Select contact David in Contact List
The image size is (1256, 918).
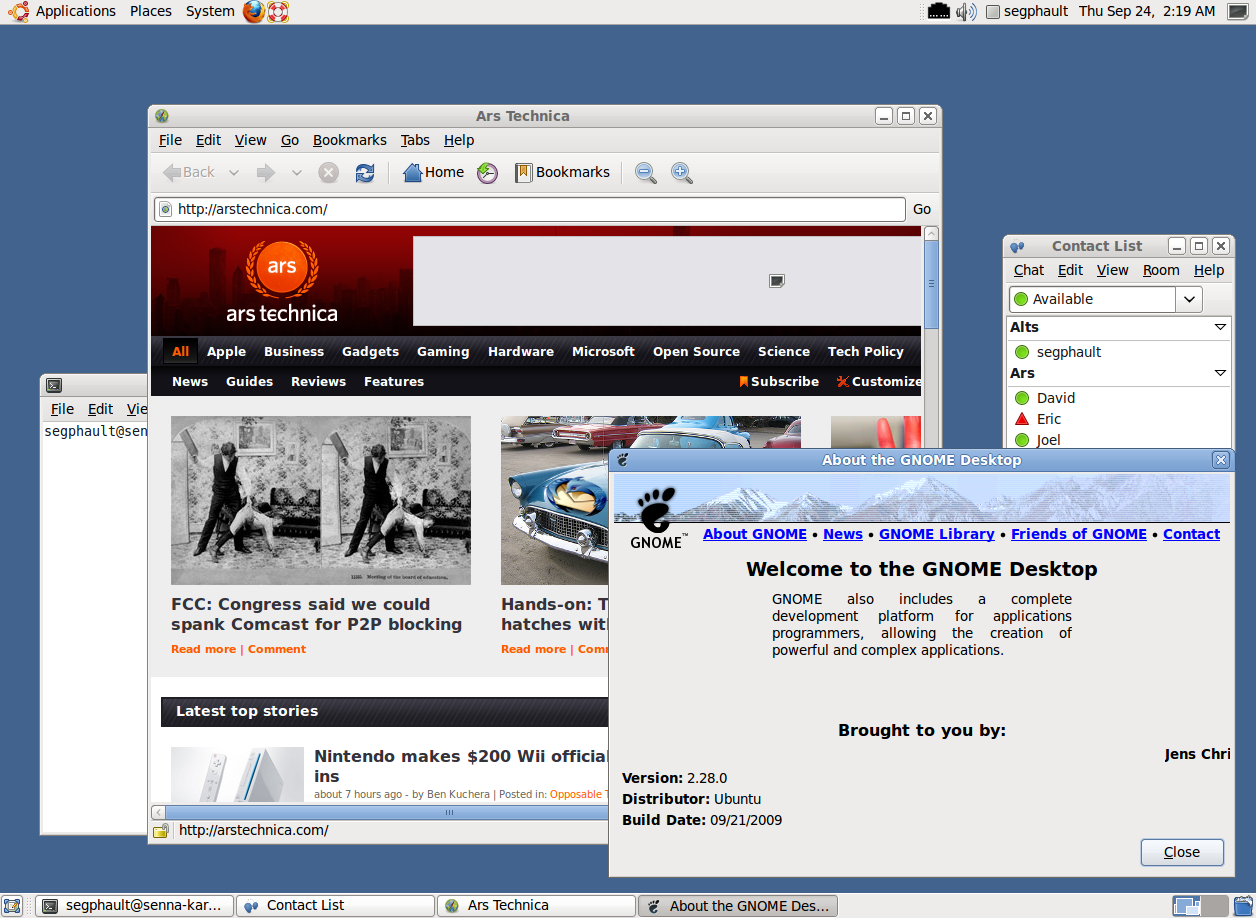tap(1056, 398)
